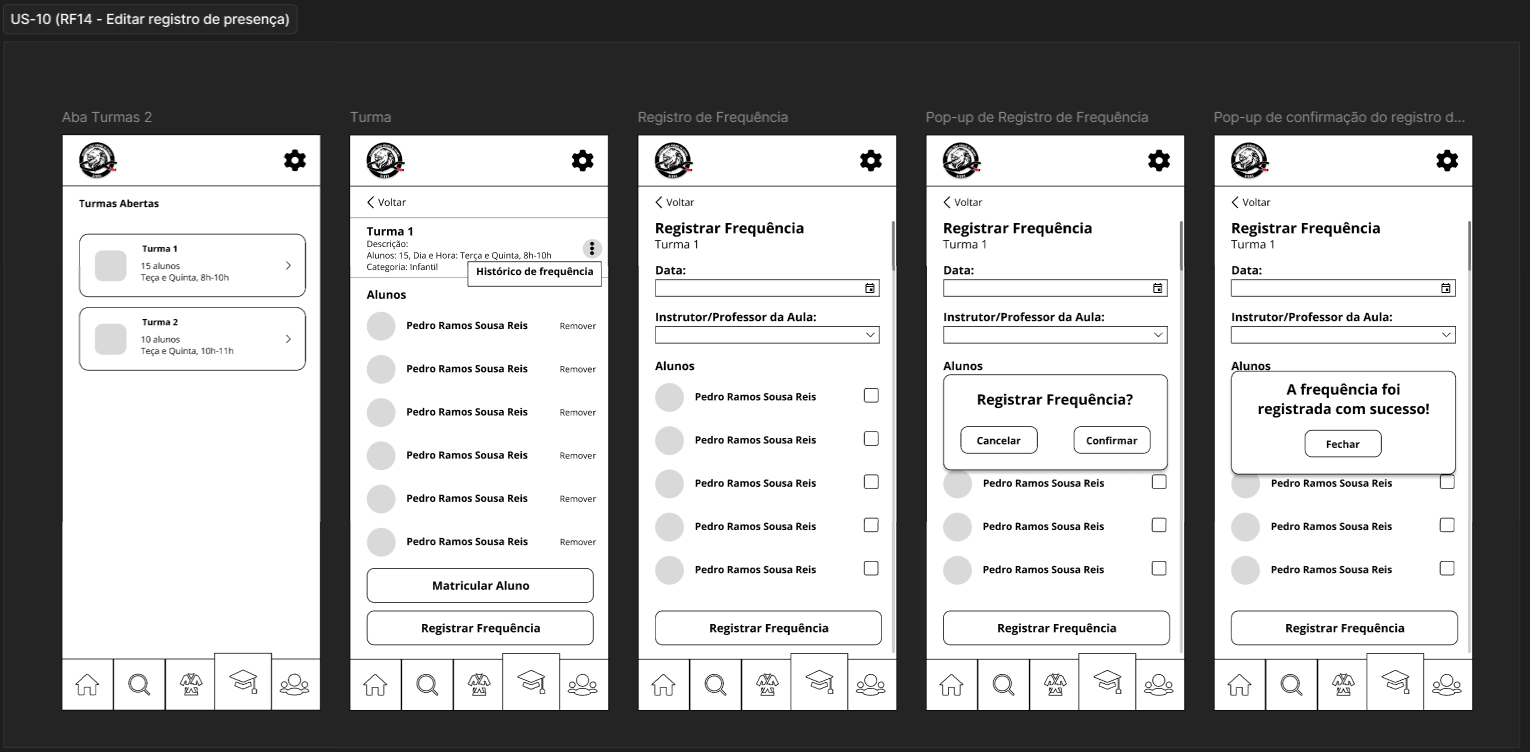Image resolution: width=1530 pixels, height=752 pixels.
Task: Open graduation cap tab on Aba Turmas 2
Action: (x=243, y=682)
